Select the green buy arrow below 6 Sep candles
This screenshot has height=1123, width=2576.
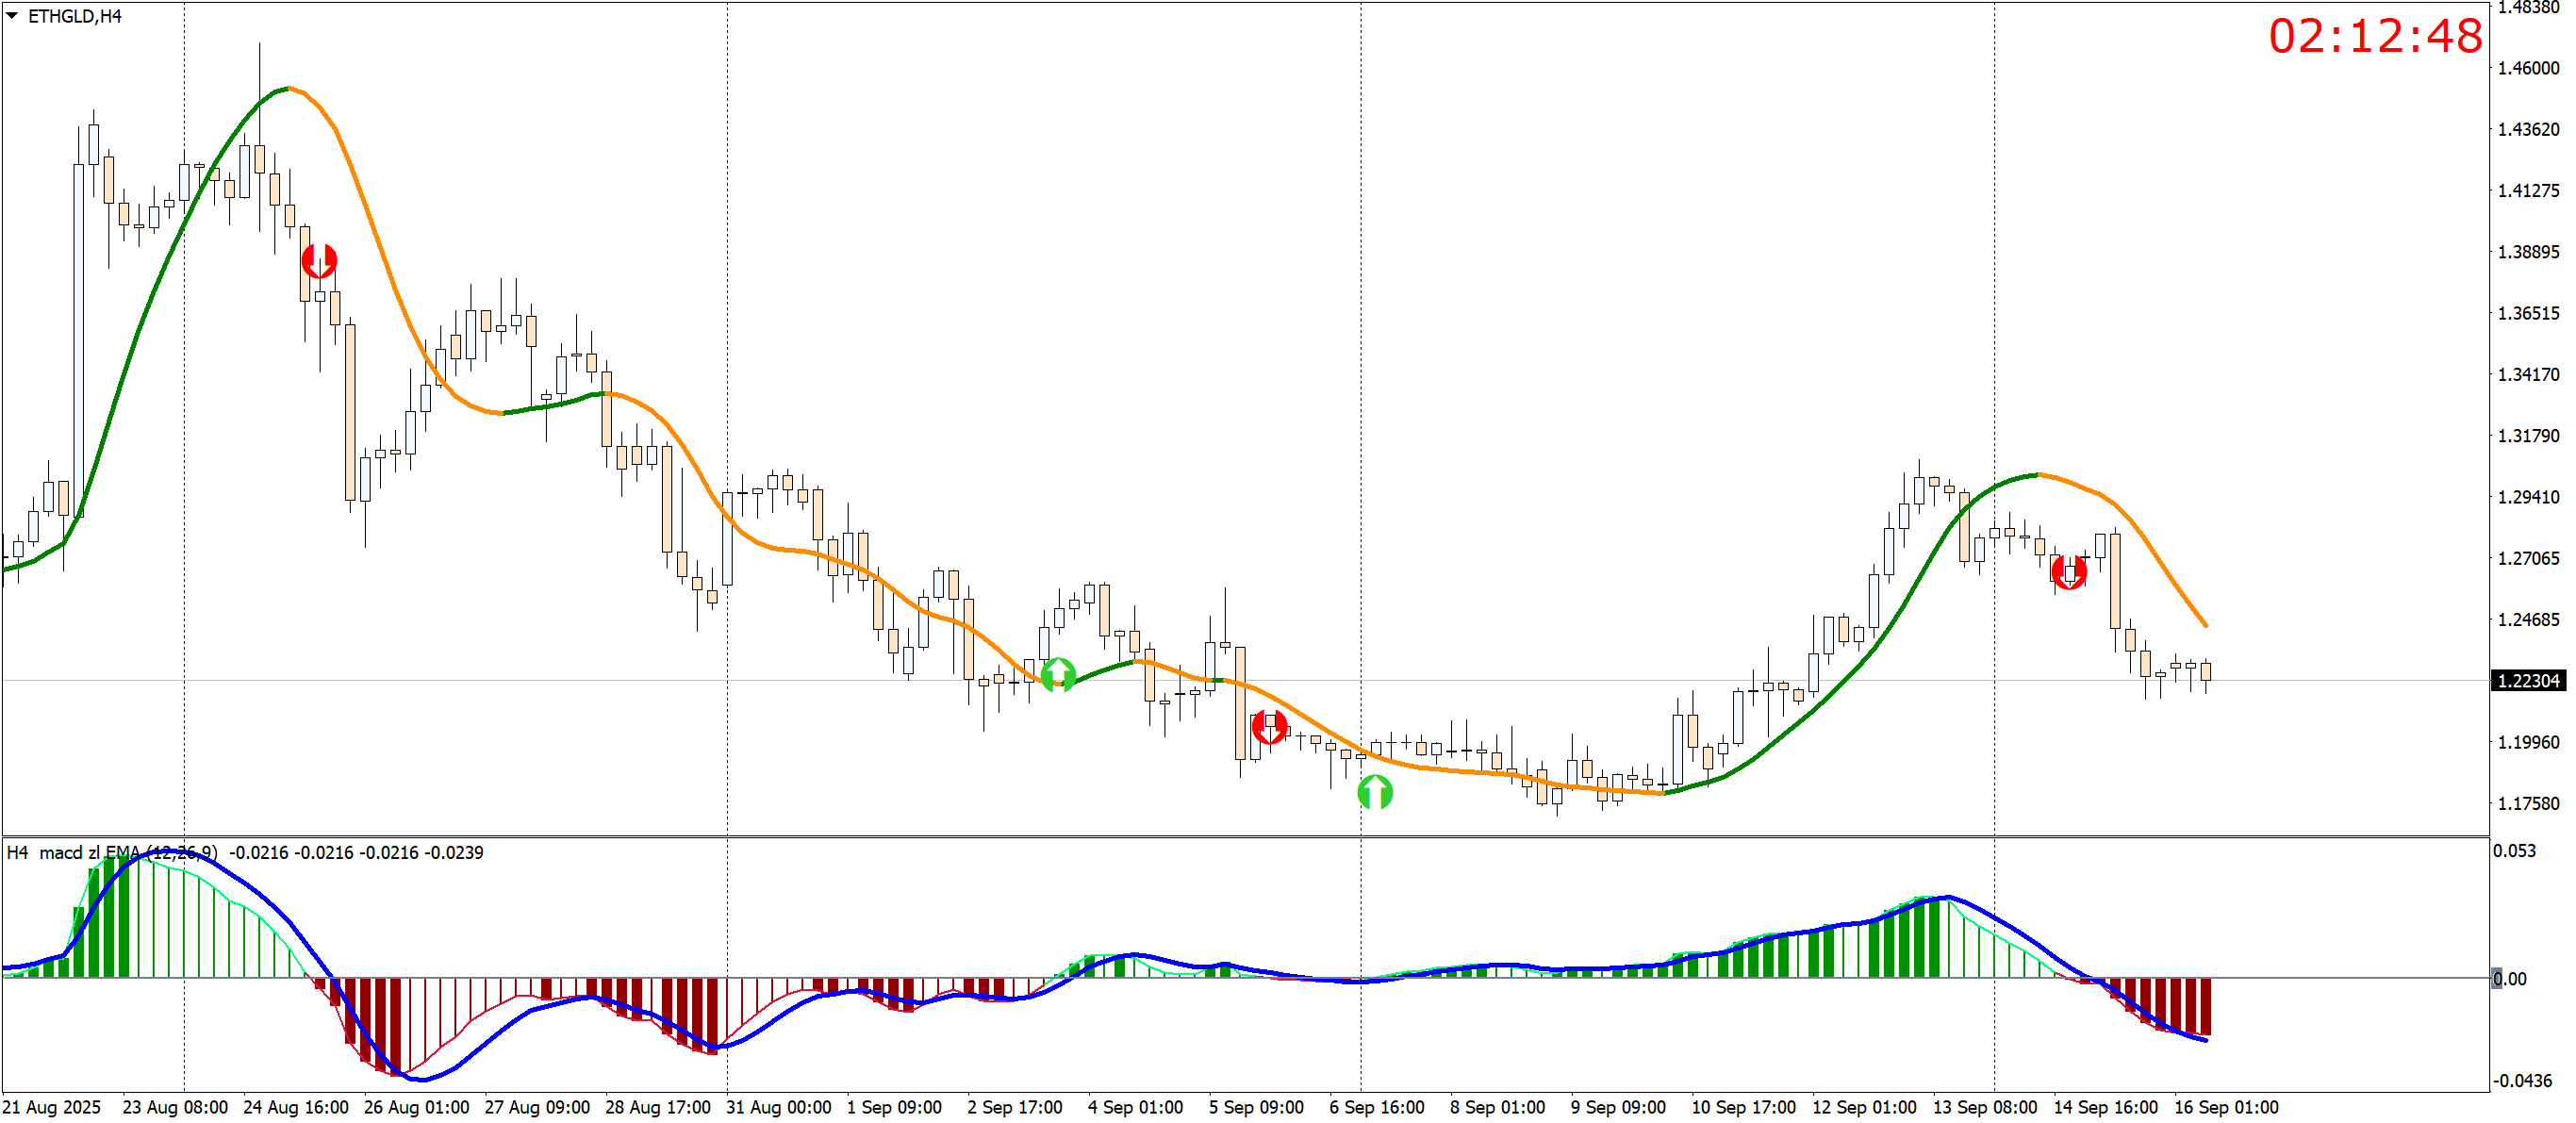click(x=1375, y=792)
